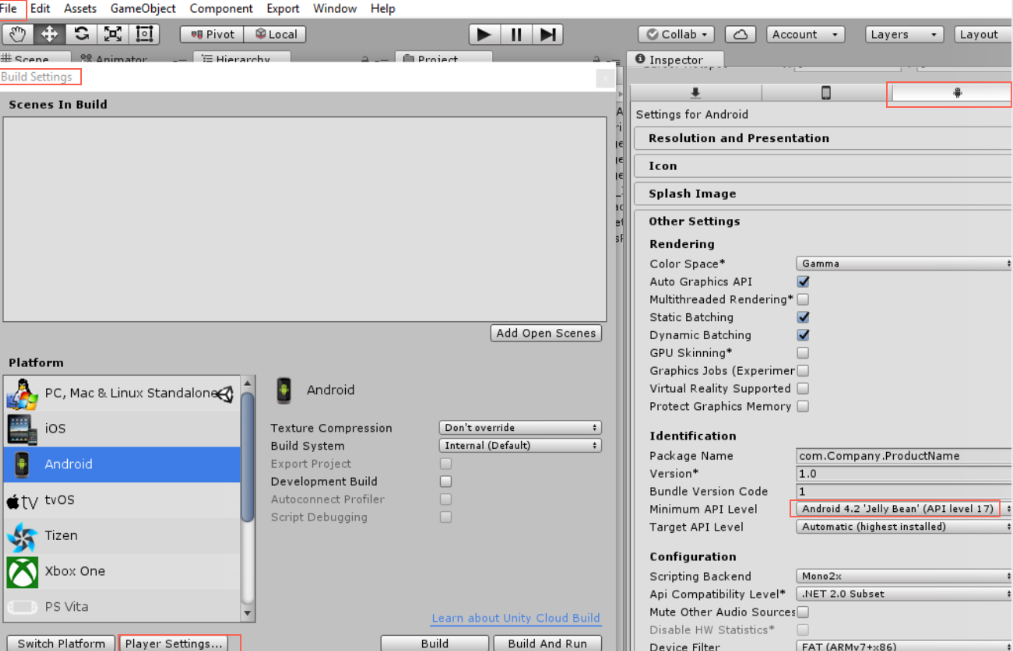1013x651 pixels.
Task: Open Player Settings
Action: coord(173,644)
